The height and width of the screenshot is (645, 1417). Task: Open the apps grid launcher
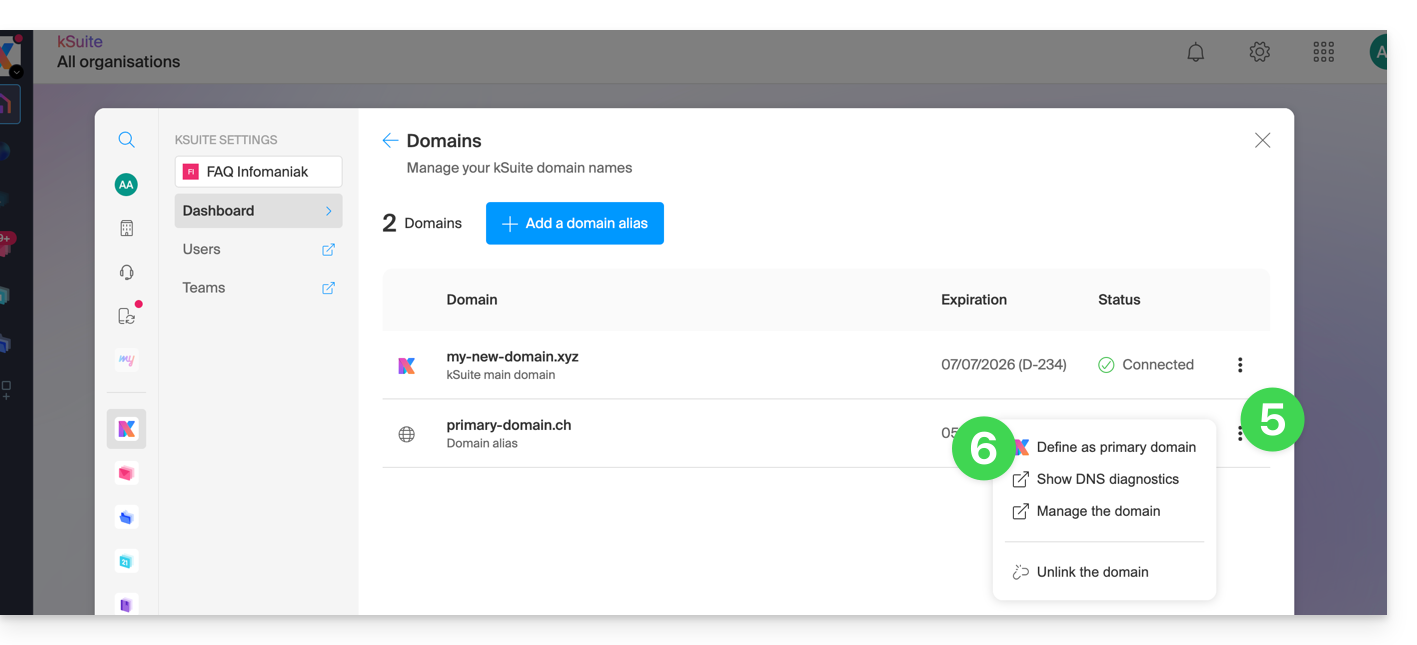click(x=1323, y=52)
